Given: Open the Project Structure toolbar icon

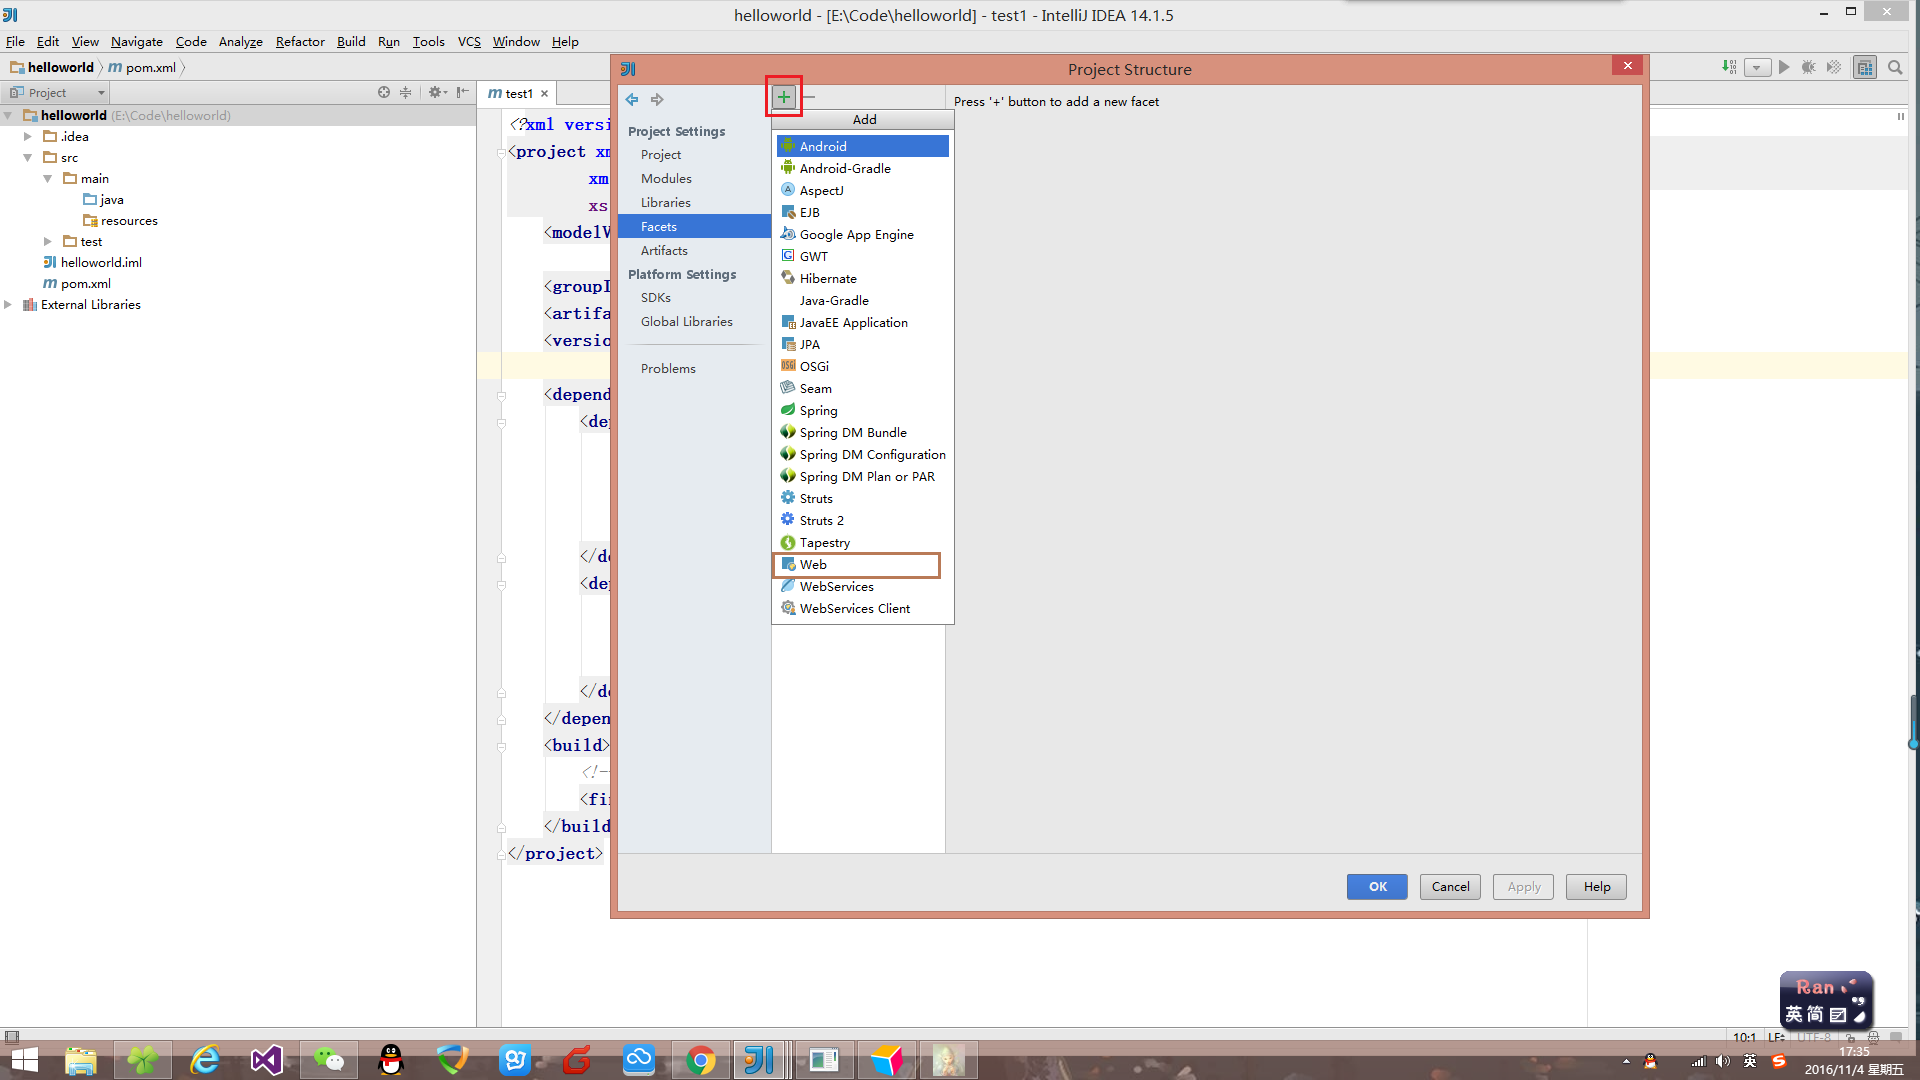Looking at the screenshot, I should [x=1865, y=67].
